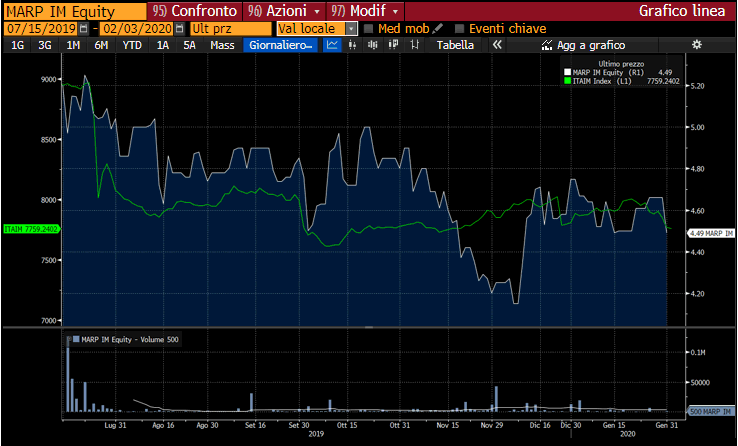Screen dimensions: 738x446
Task: Open end date calendar picker icon
Action: click(x=179, y=29)
